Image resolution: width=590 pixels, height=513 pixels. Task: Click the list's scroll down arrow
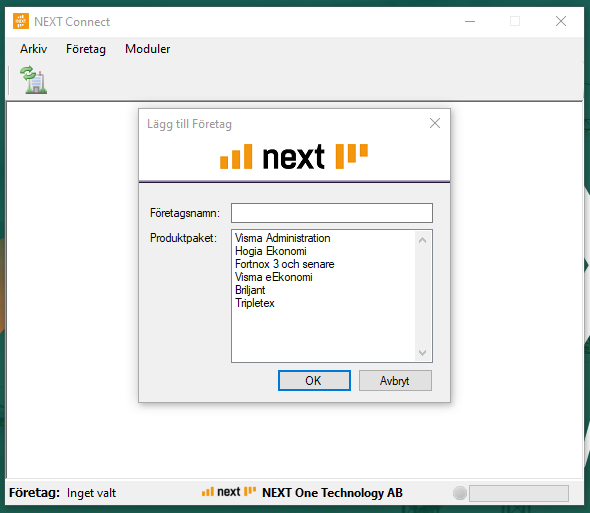coord(422,353)
